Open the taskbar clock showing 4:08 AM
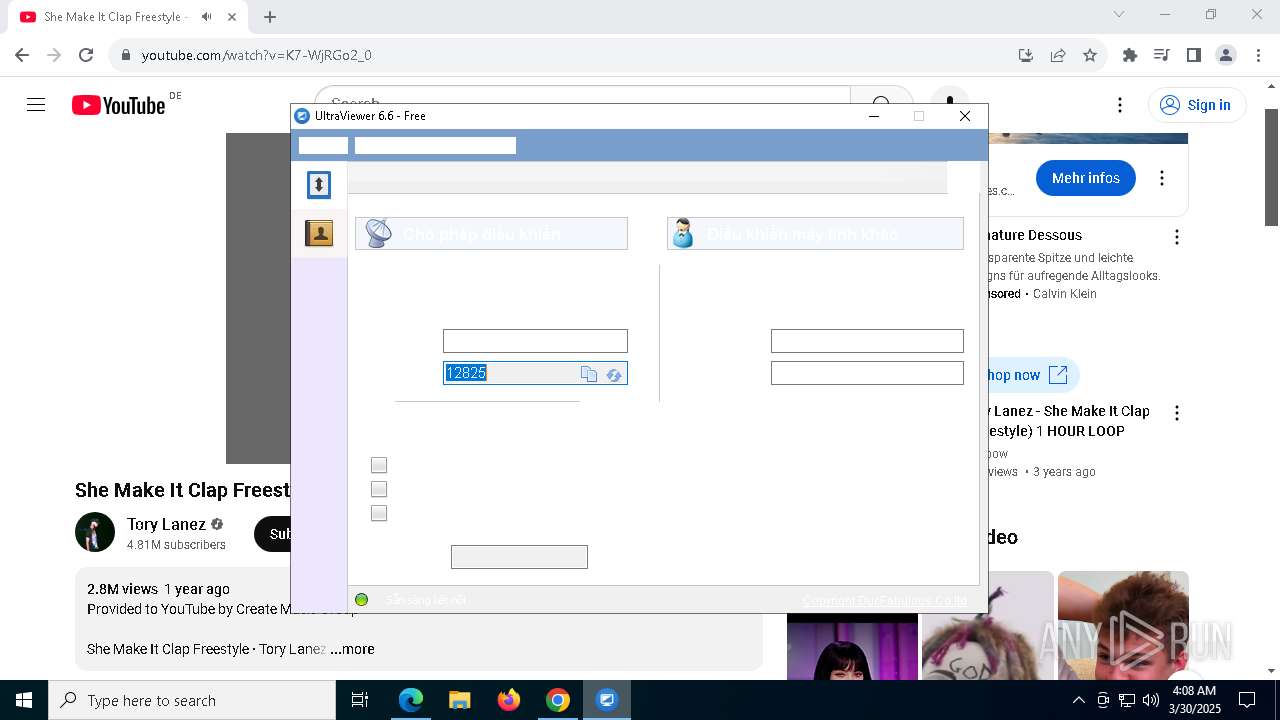This screenshot has width=1280, height=720. coord(1194,700)
